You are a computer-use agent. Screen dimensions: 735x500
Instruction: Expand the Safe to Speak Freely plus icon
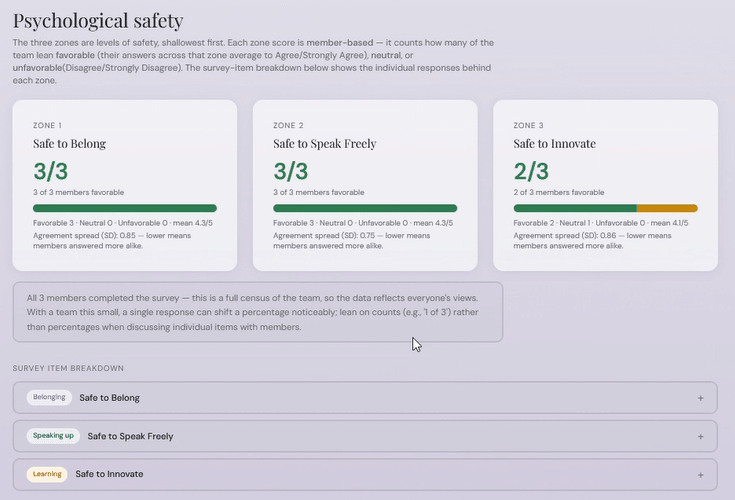coord(700,437)
